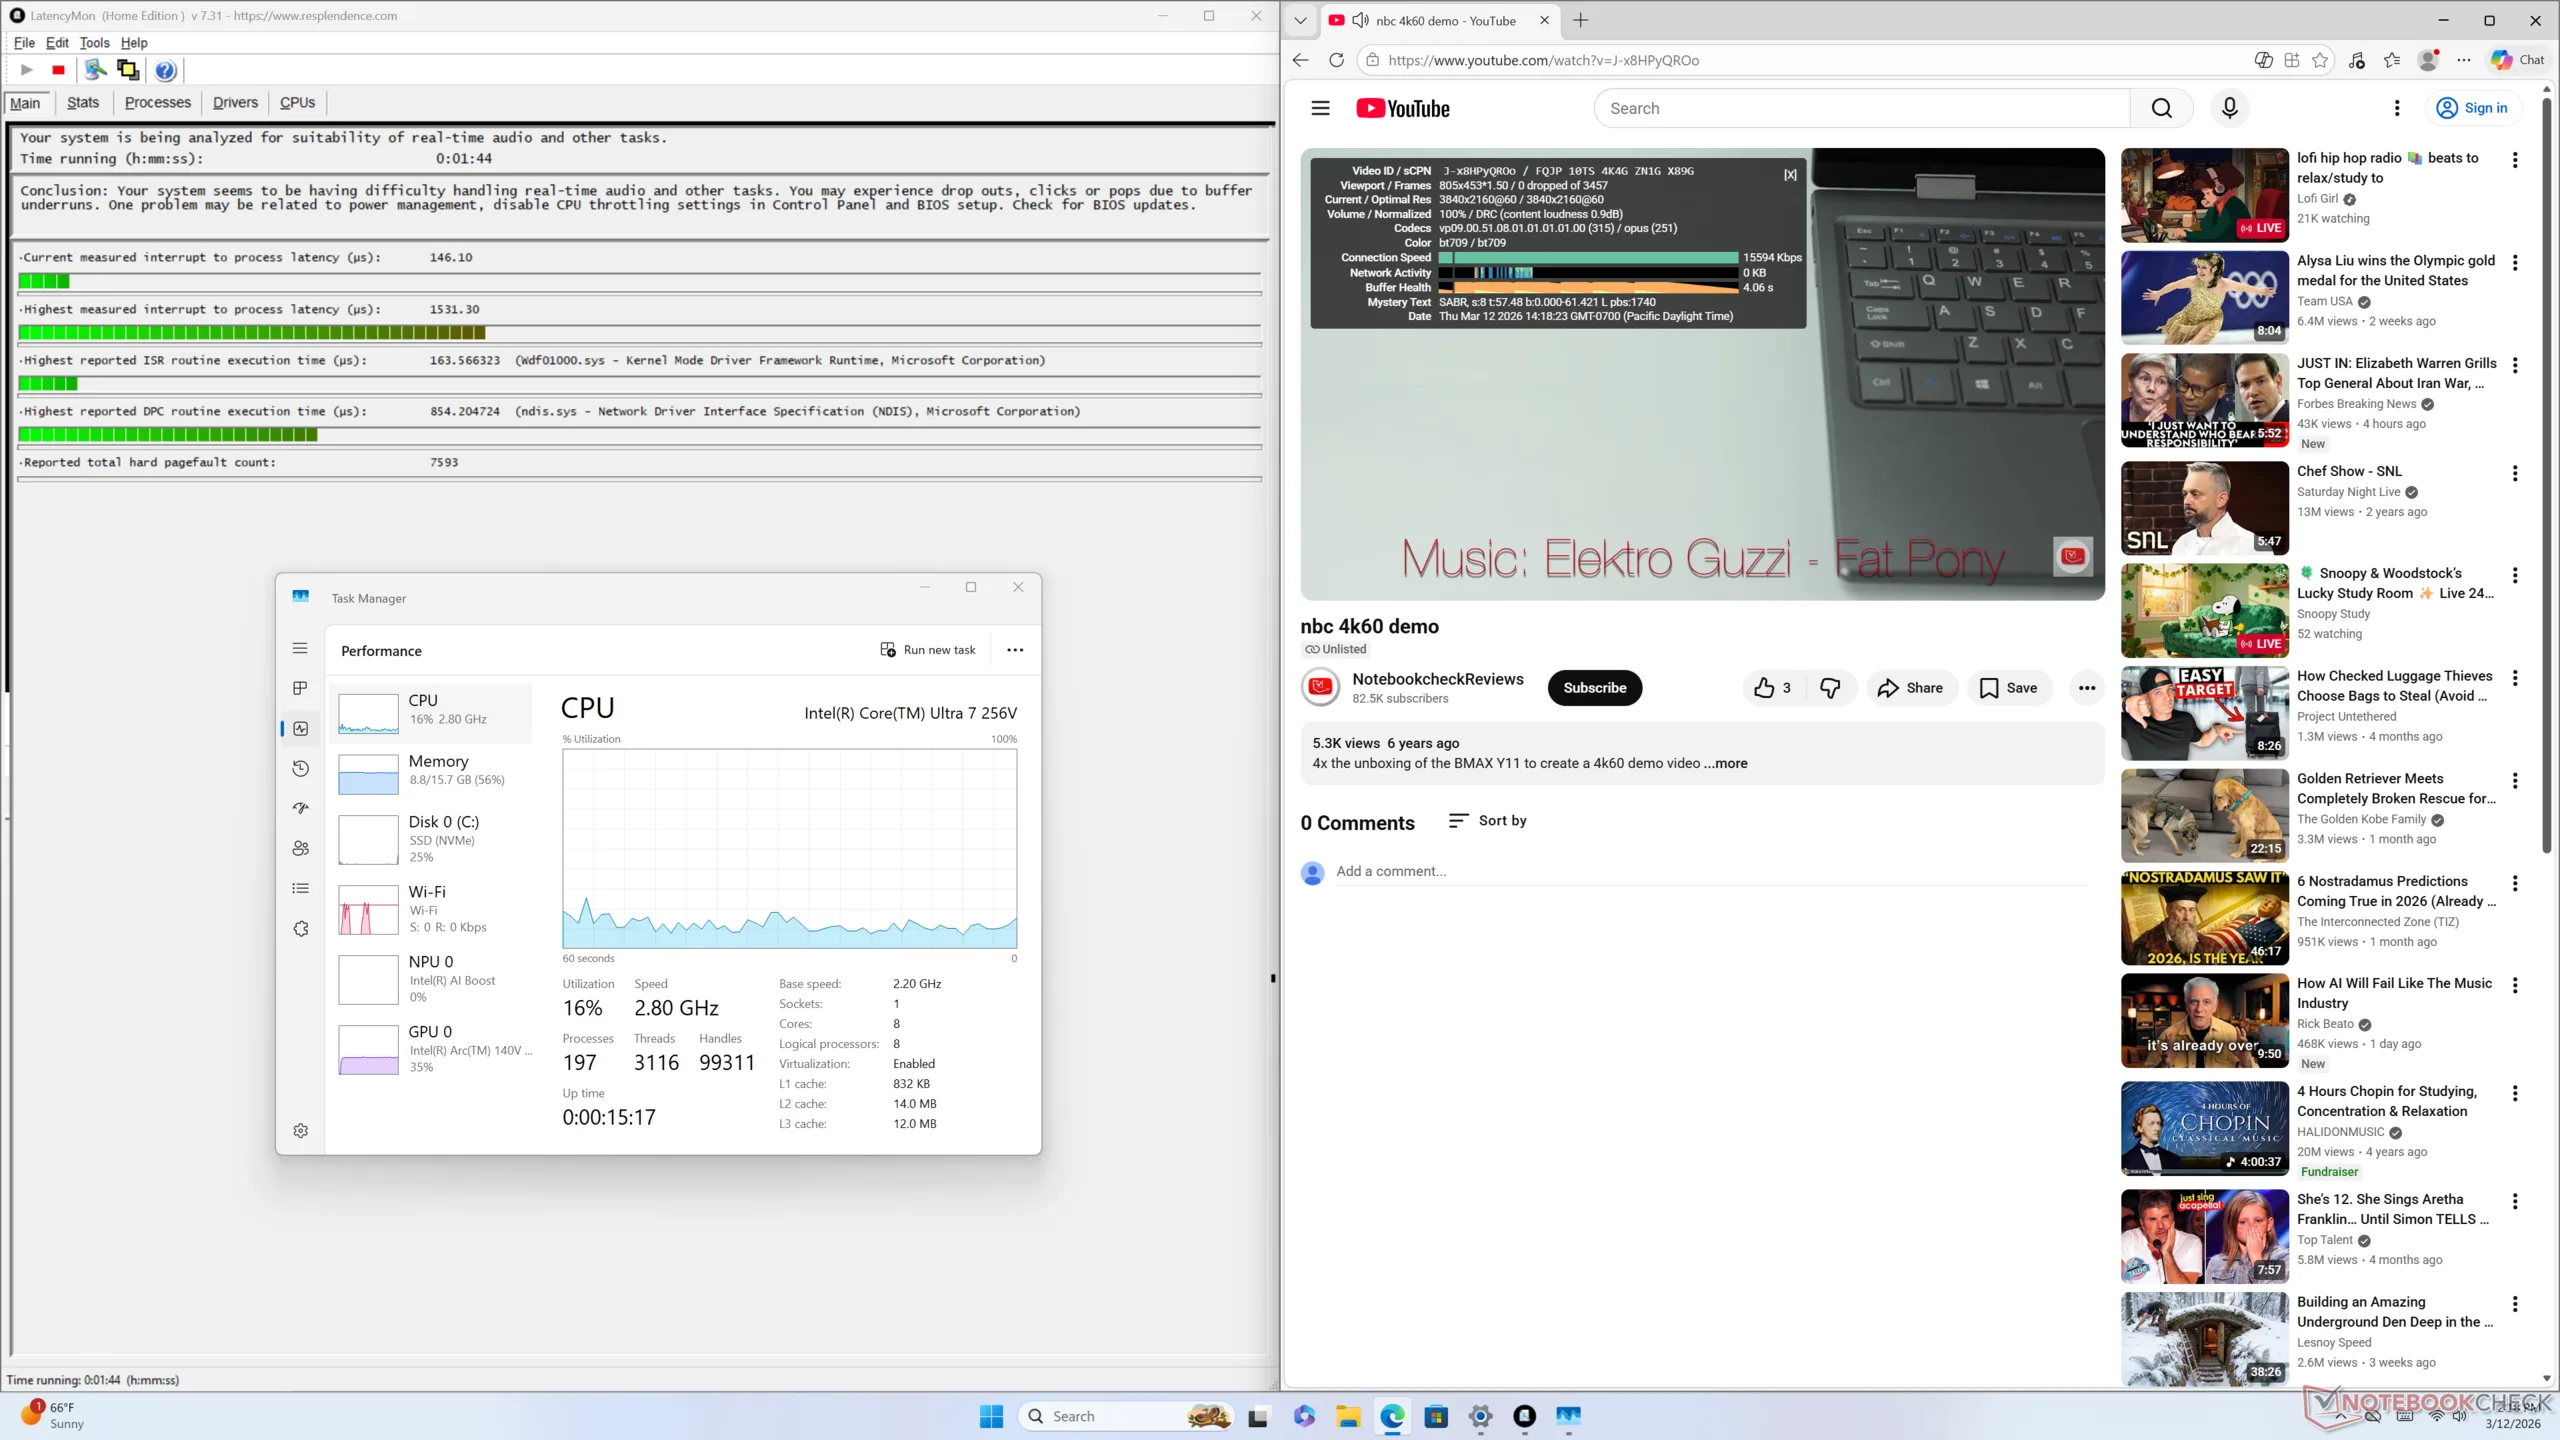2560x1440 pixels.
Task: Close the stats for nerds overlay
Action: tap(1790, 175)
